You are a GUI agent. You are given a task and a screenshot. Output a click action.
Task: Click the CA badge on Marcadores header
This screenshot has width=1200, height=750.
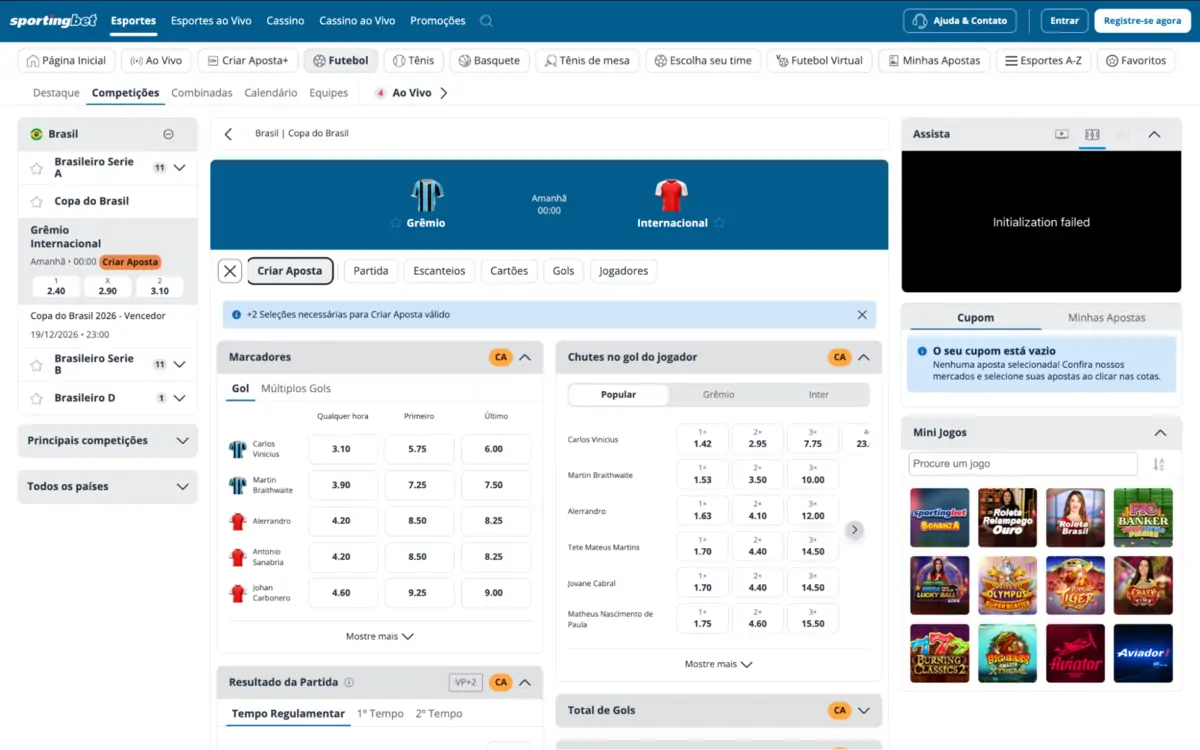pos(501,357)
